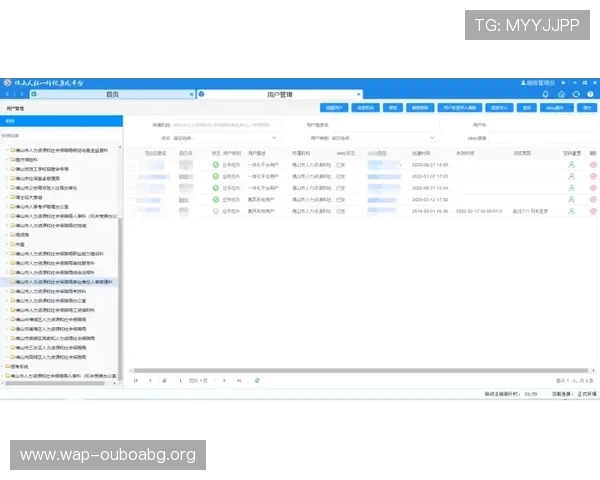The image size is (600, 480).
Task: Close the 用户管理 tab
Action: pyautogui.click(x=359, y=94)
